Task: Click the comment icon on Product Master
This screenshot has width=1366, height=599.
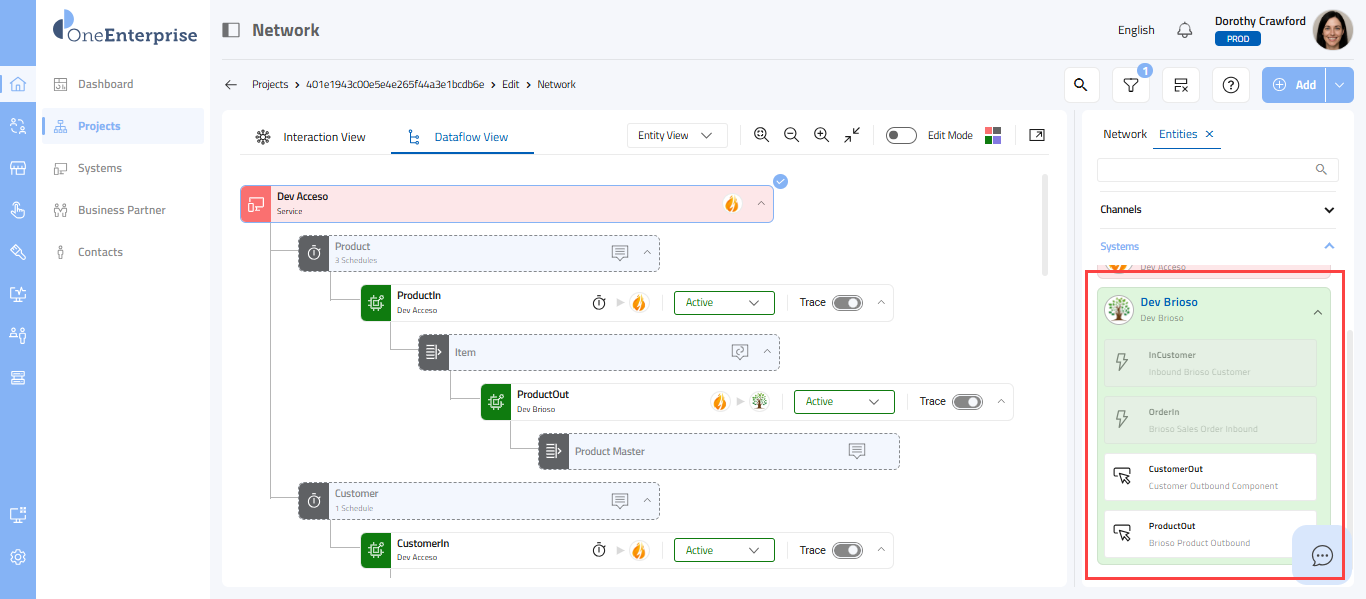Action: point(857,451)
